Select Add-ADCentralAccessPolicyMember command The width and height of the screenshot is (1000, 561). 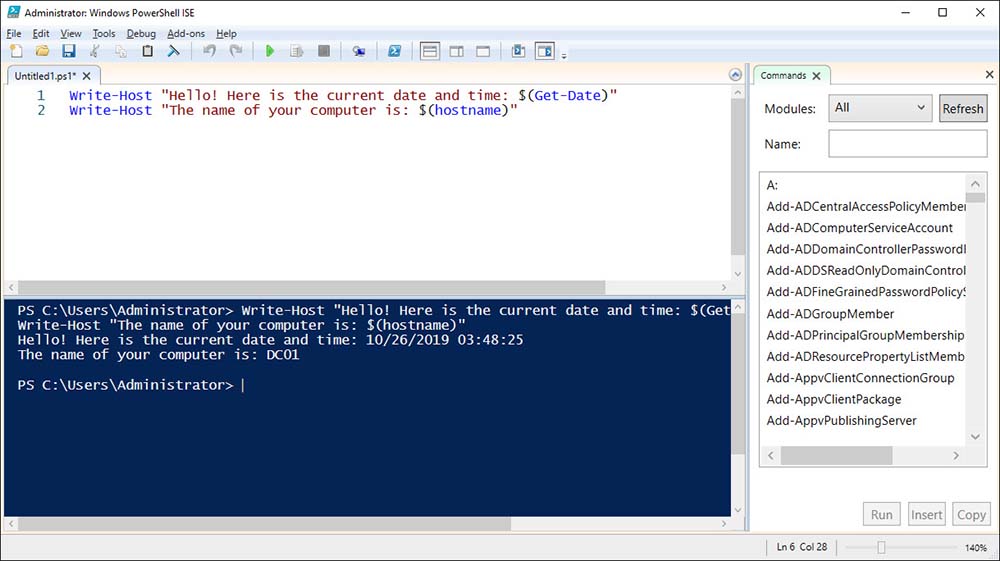[865, 207]
